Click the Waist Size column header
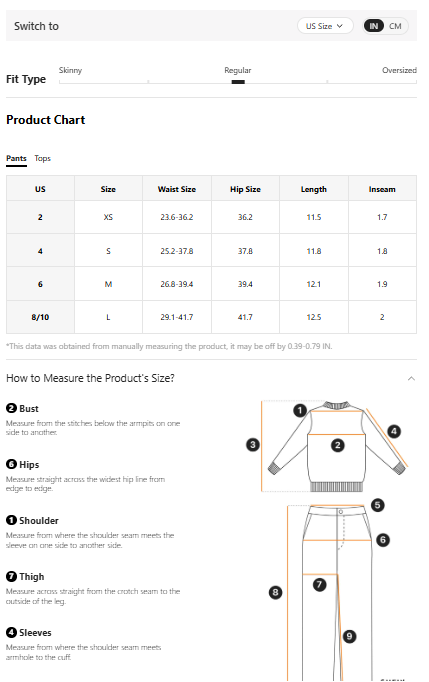429x682 pixels. click(x=177, y=189)
